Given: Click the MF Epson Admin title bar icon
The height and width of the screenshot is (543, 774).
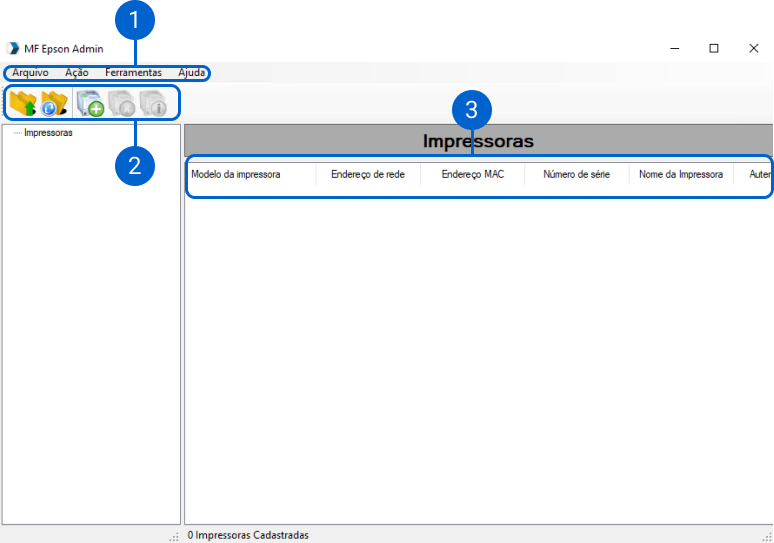Looking at the screenshot, I should [x=13, y=48].
